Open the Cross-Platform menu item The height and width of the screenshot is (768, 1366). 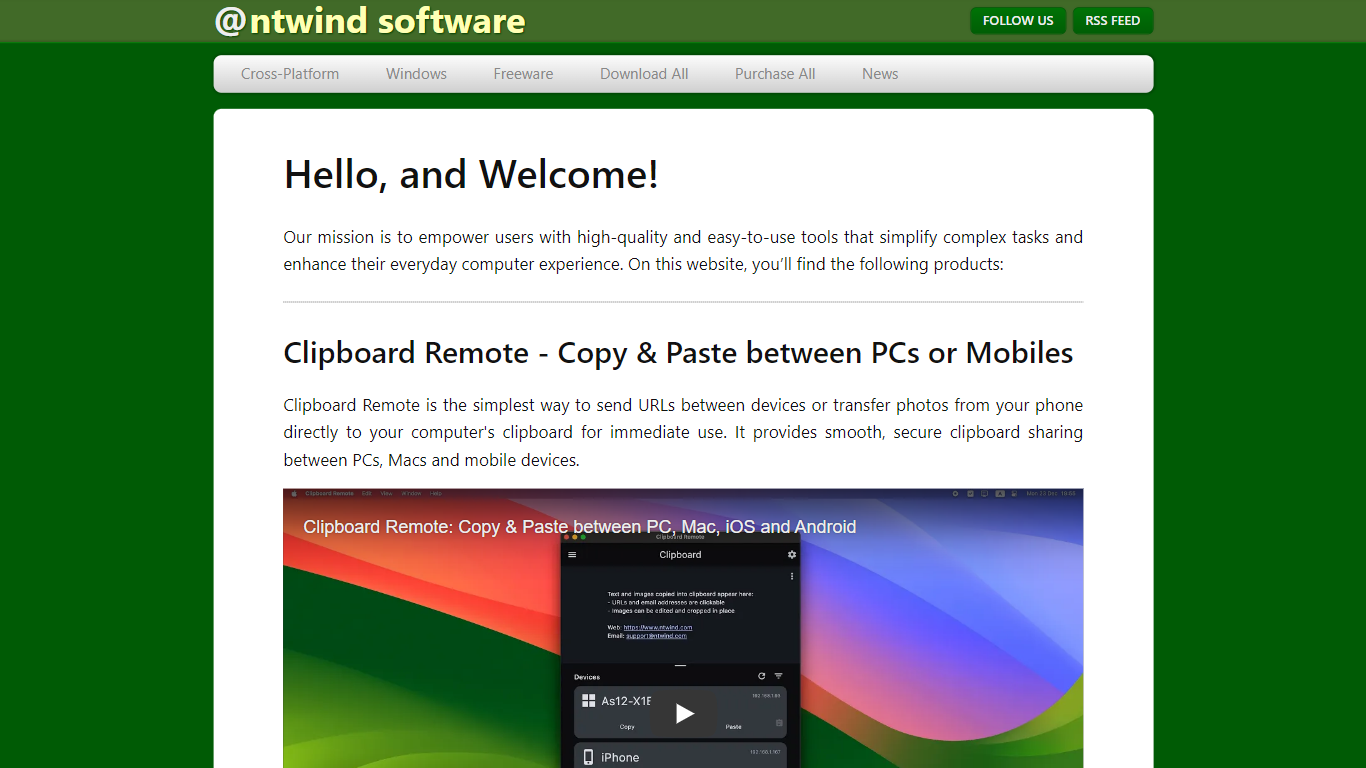click(290, 74)
